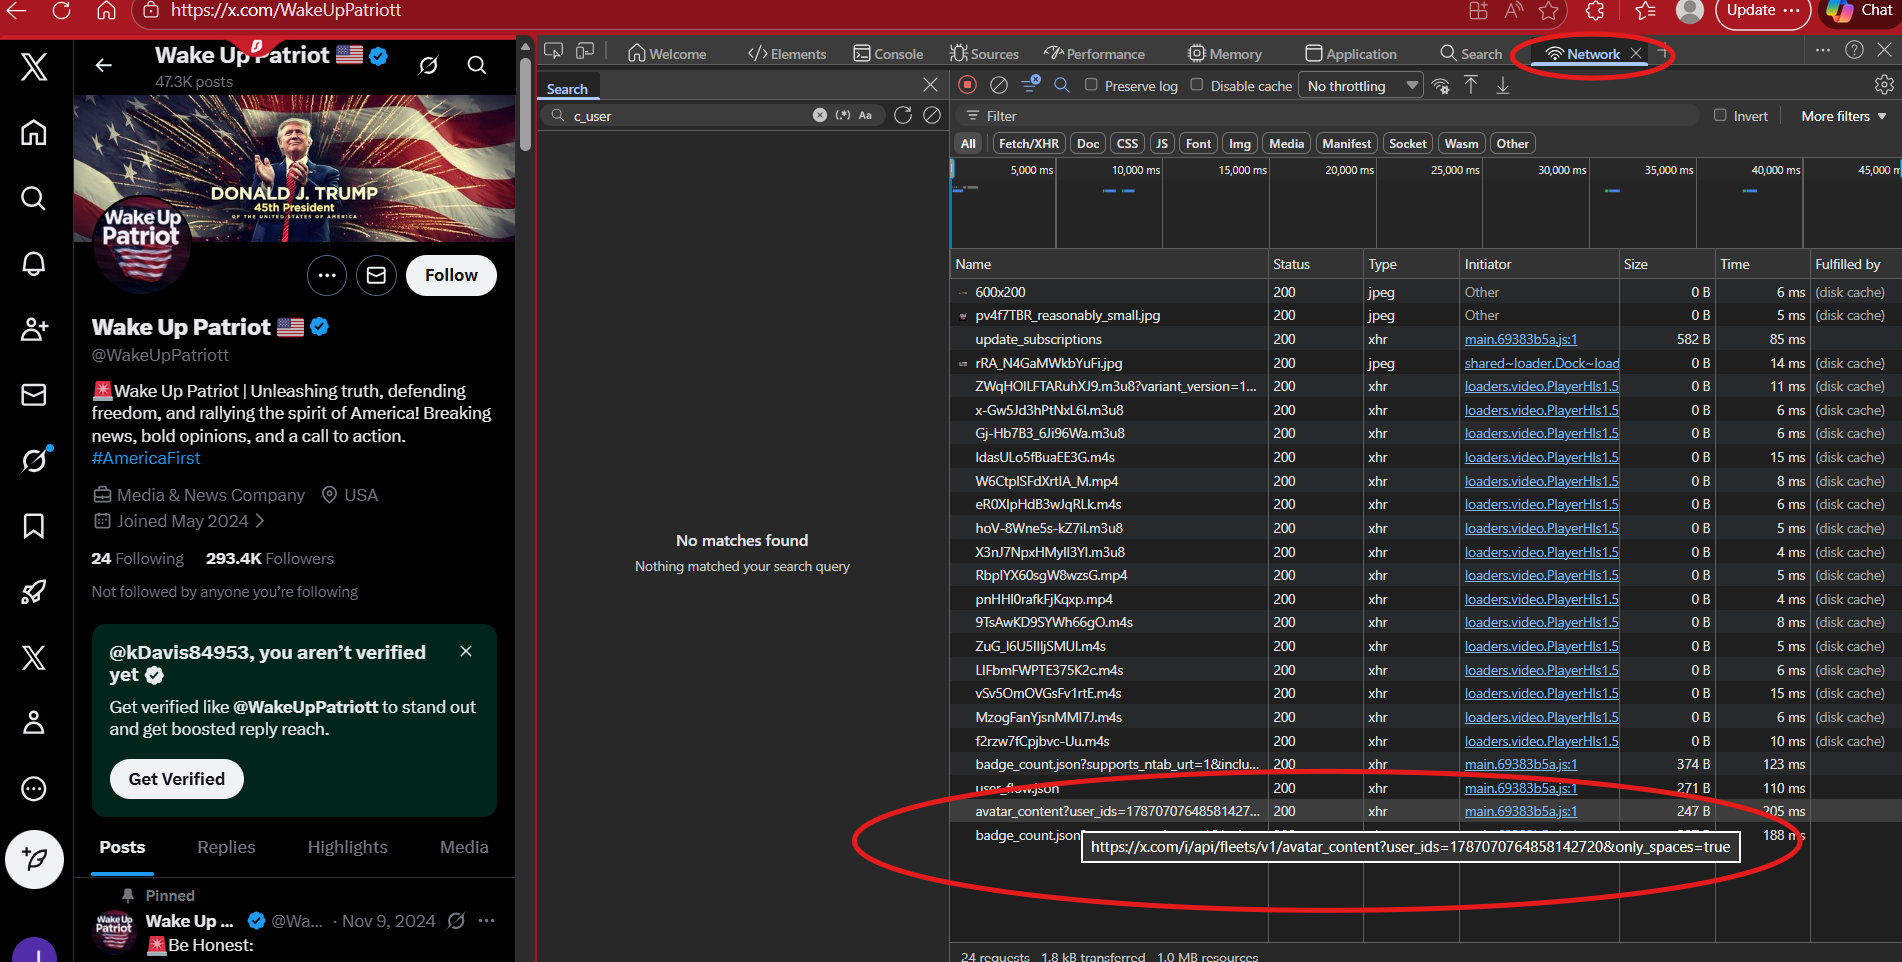Open browser Update menu button
The width and height of the screenshot is (1902, 962).
(x=1763, y=11)
